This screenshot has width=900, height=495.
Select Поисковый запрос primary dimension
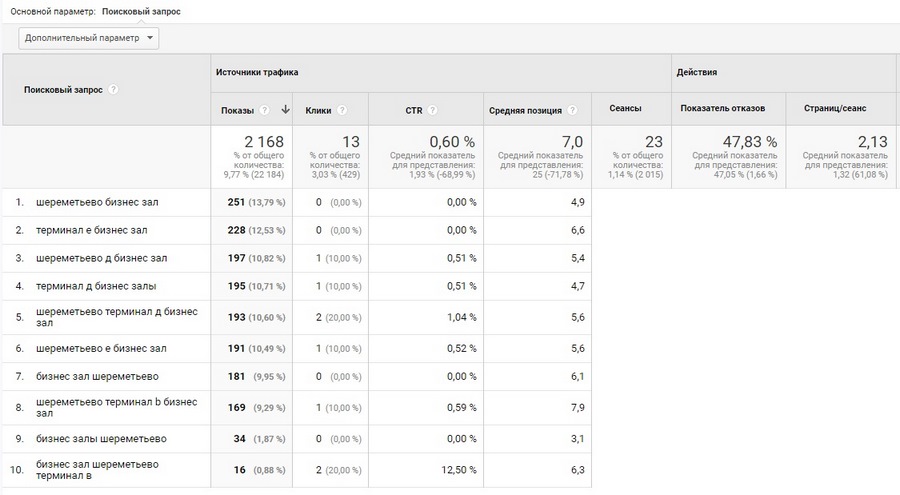pyautogui.click(x=141, y=11)
